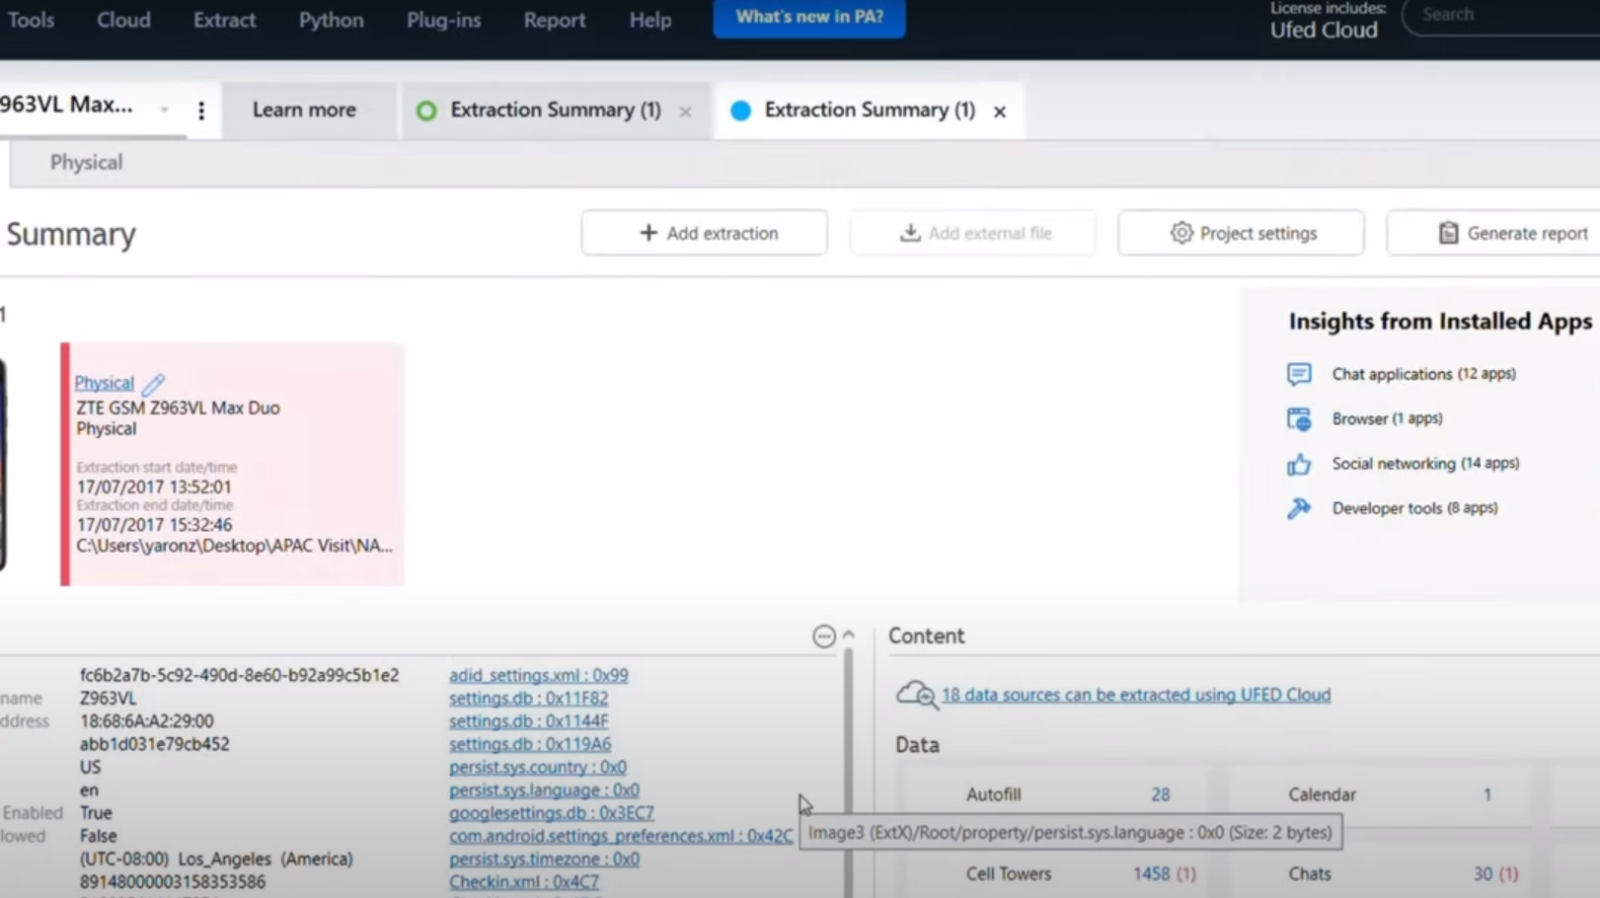Select the fc6b2a7b-5c92-490d GUID value
Screen dimensions: 1600x898
[x=239, y=675]
